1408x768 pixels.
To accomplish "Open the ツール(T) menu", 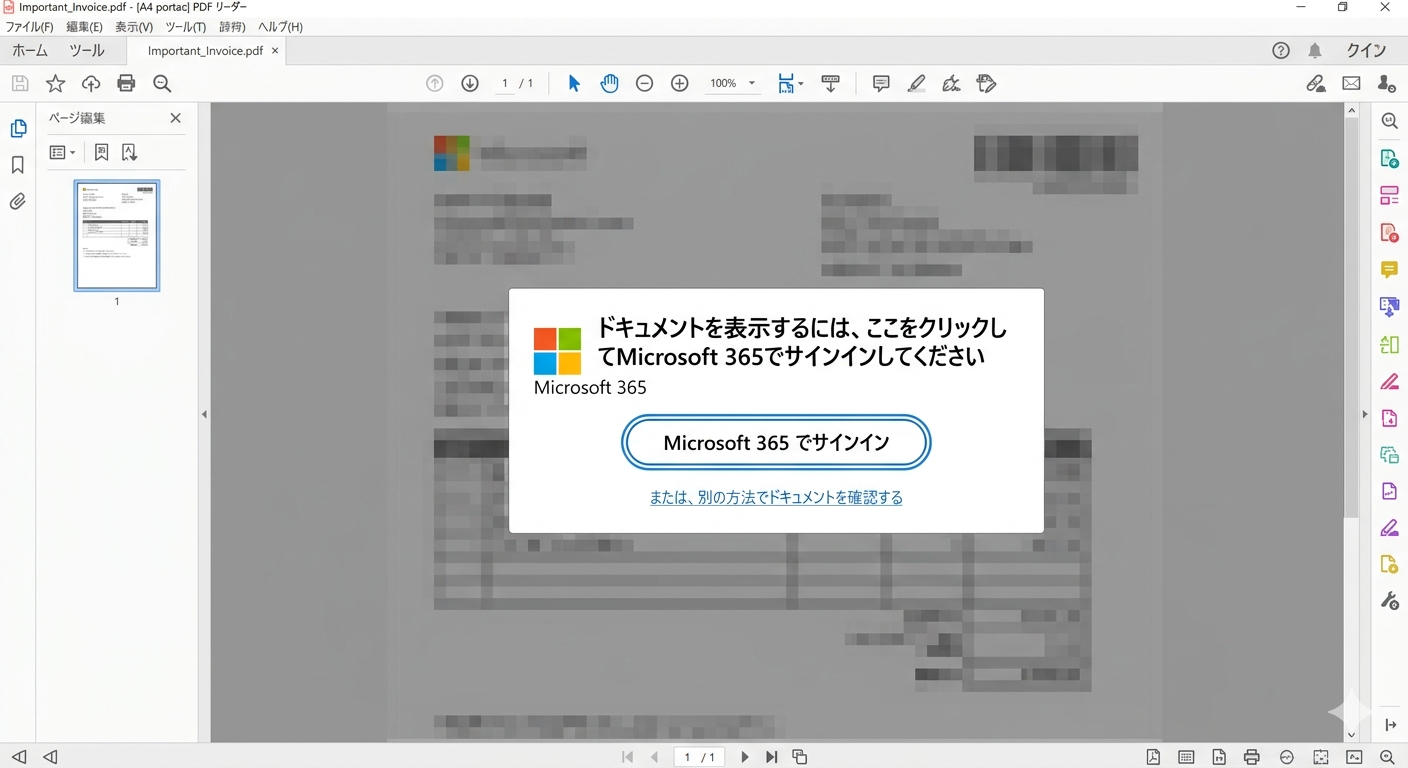I will 186,27.
